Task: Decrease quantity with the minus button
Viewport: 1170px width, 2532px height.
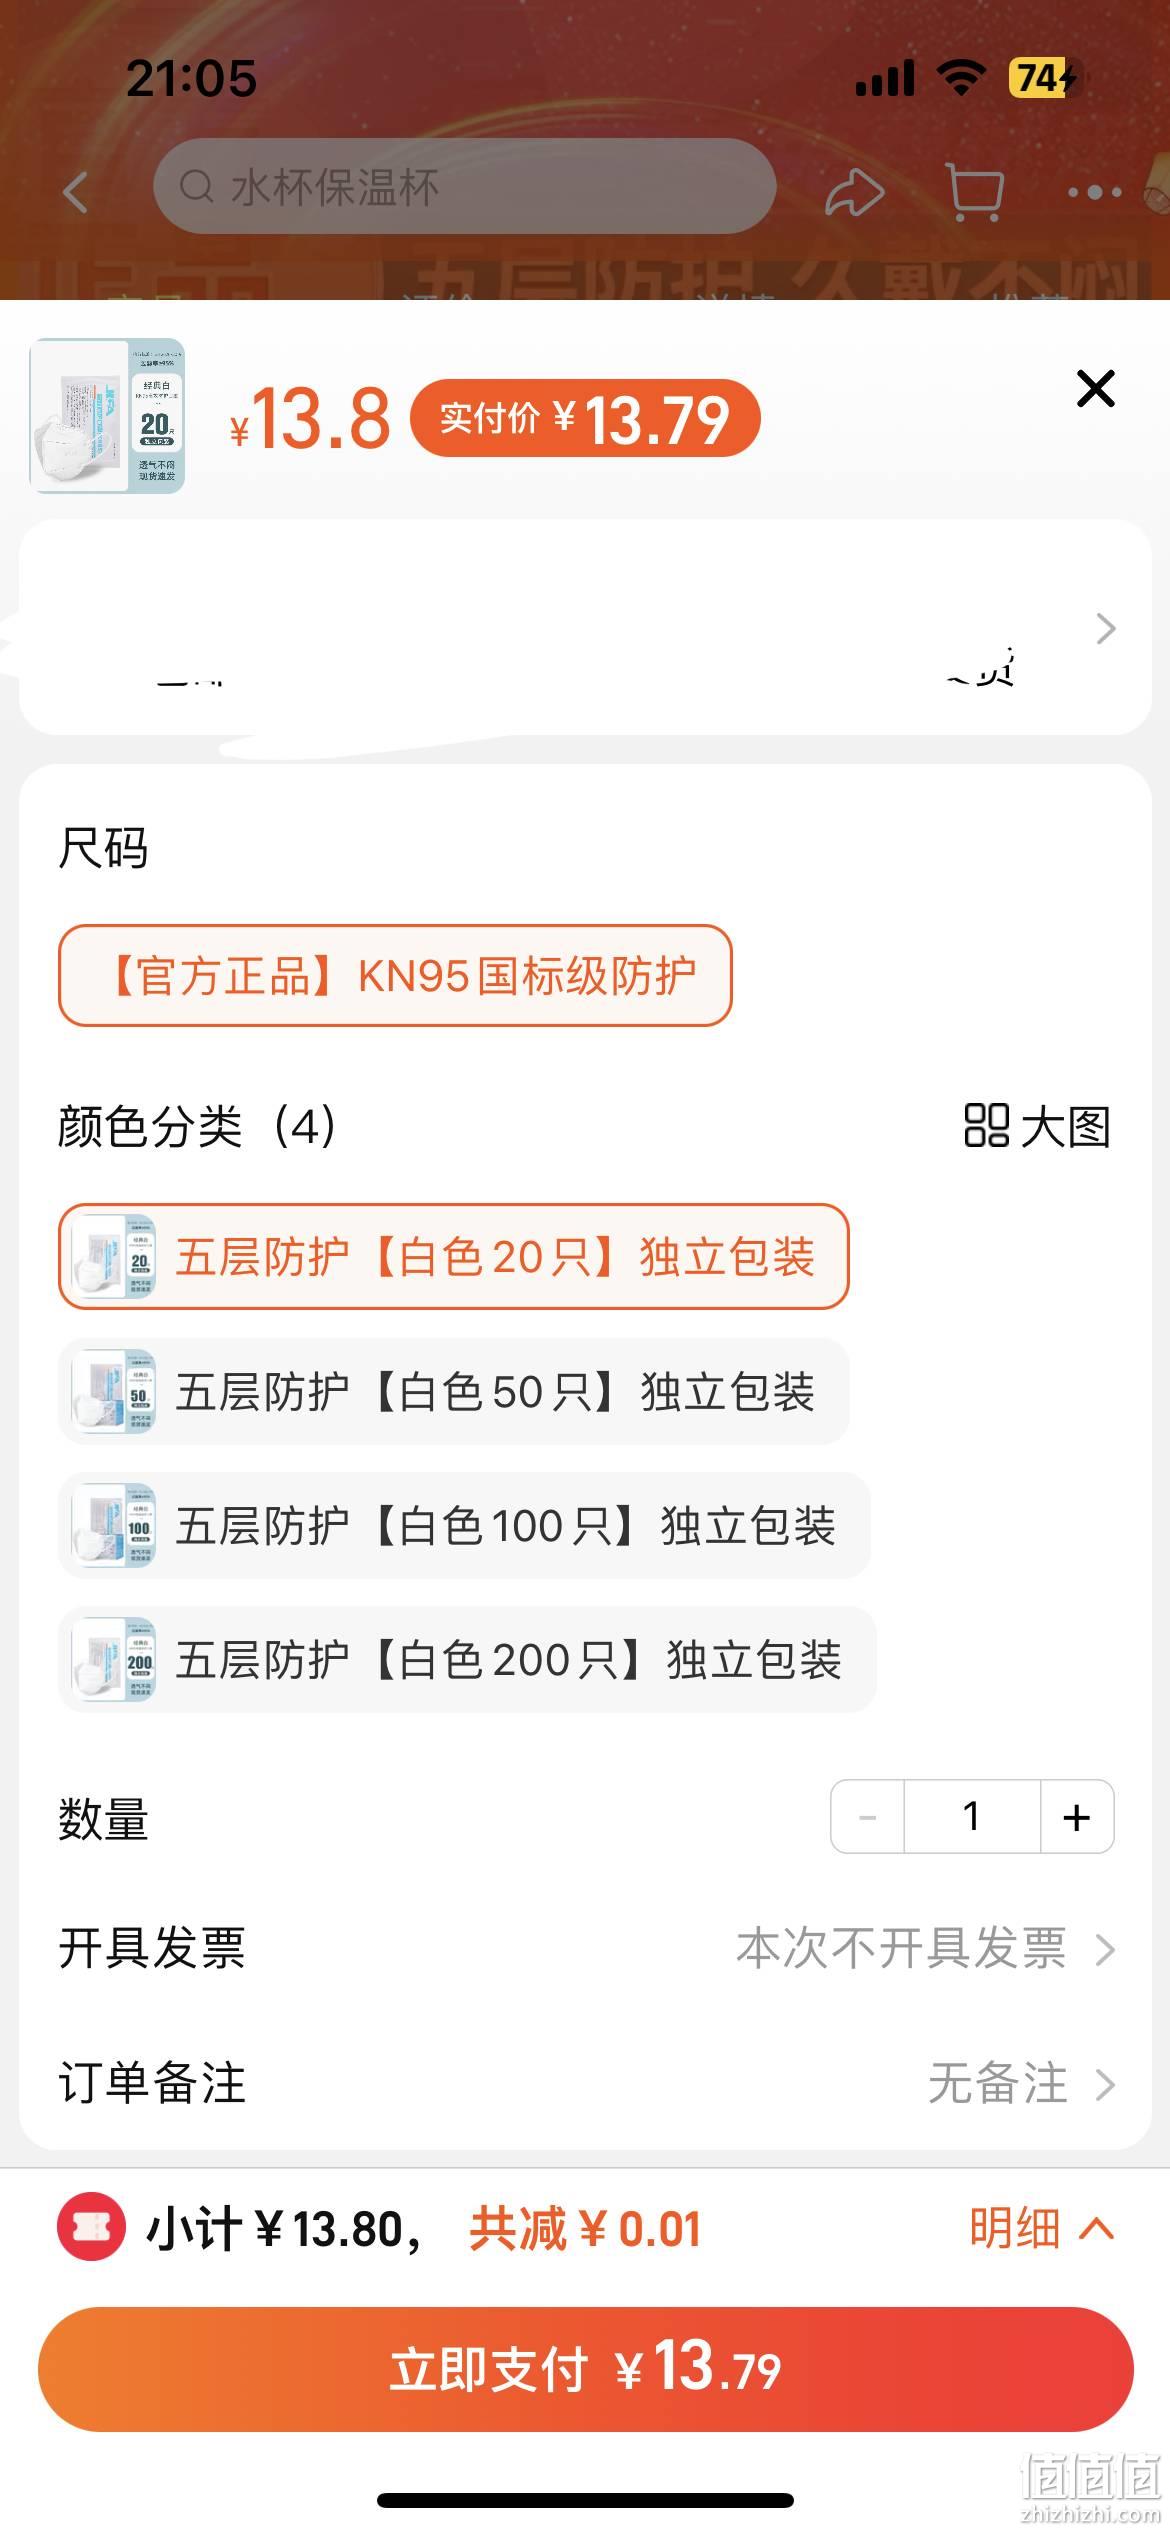Action: (867, 1817)
